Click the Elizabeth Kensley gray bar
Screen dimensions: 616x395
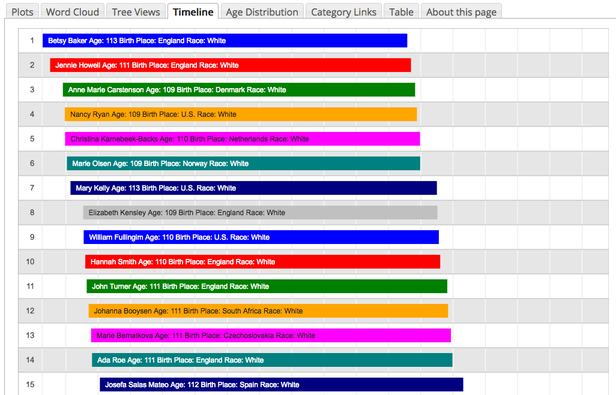pos(260,213)
